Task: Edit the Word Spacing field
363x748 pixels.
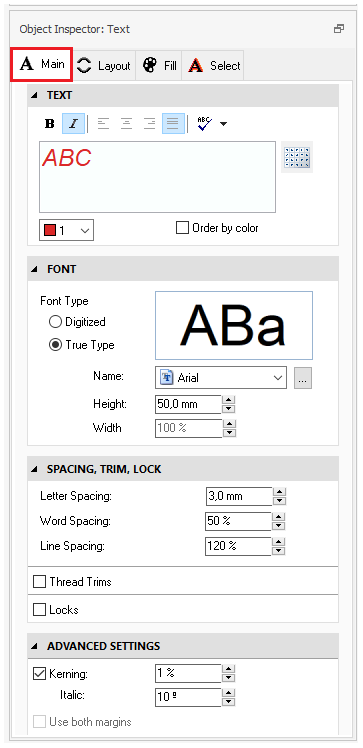Action: 239,521
